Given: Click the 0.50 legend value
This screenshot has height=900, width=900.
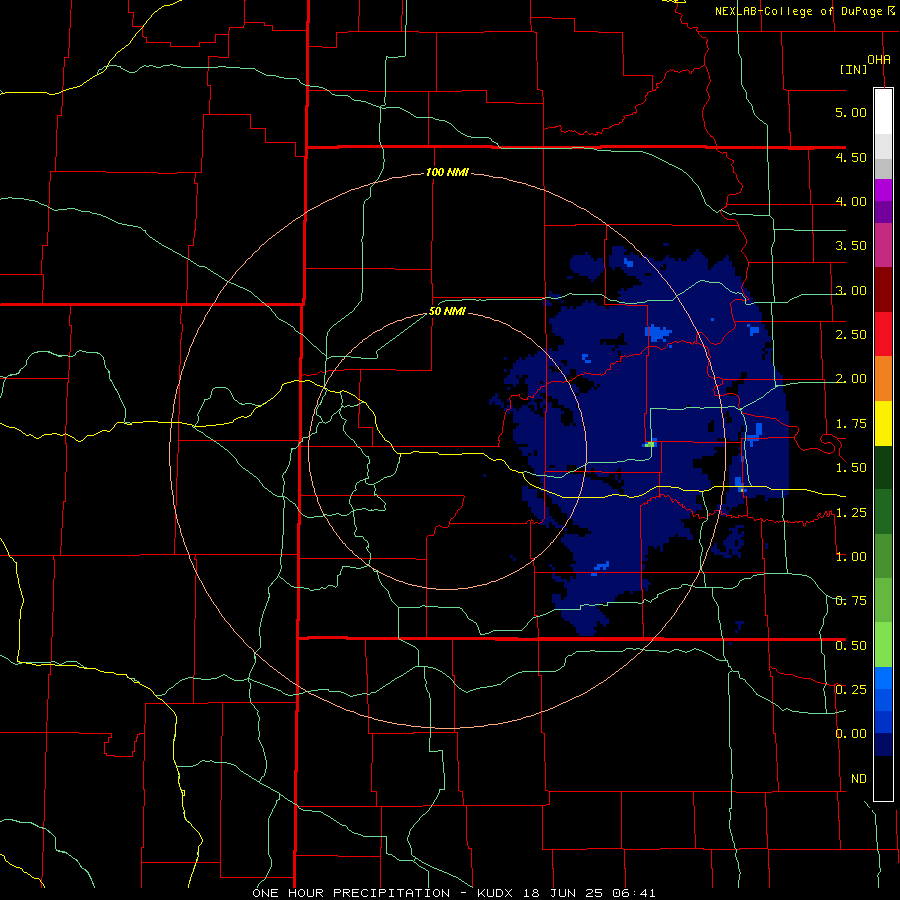Looking at the screenshot, I should [851, 646].
